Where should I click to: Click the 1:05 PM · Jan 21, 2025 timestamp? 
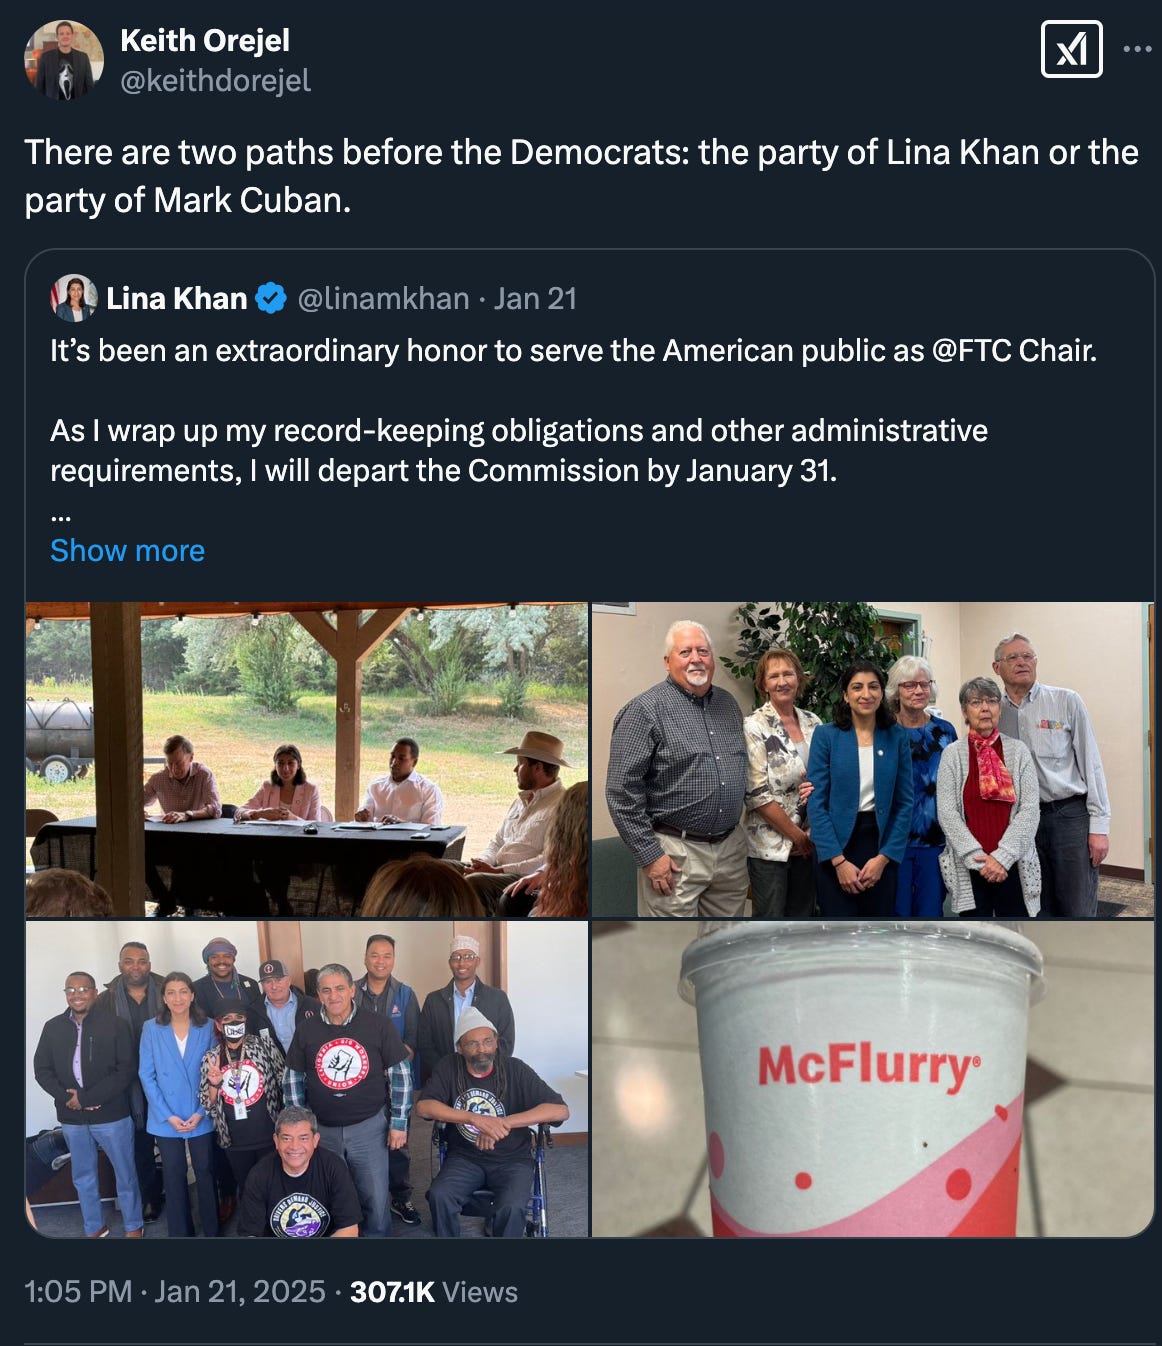point(175,1291)
